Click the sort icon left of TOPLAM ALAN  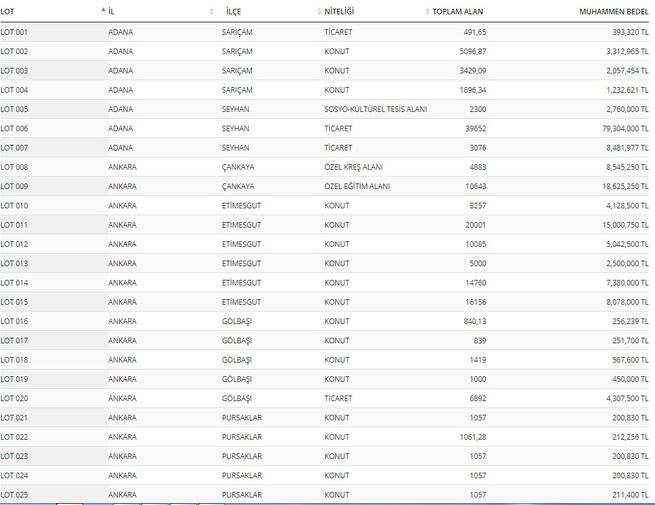point(426,11)
